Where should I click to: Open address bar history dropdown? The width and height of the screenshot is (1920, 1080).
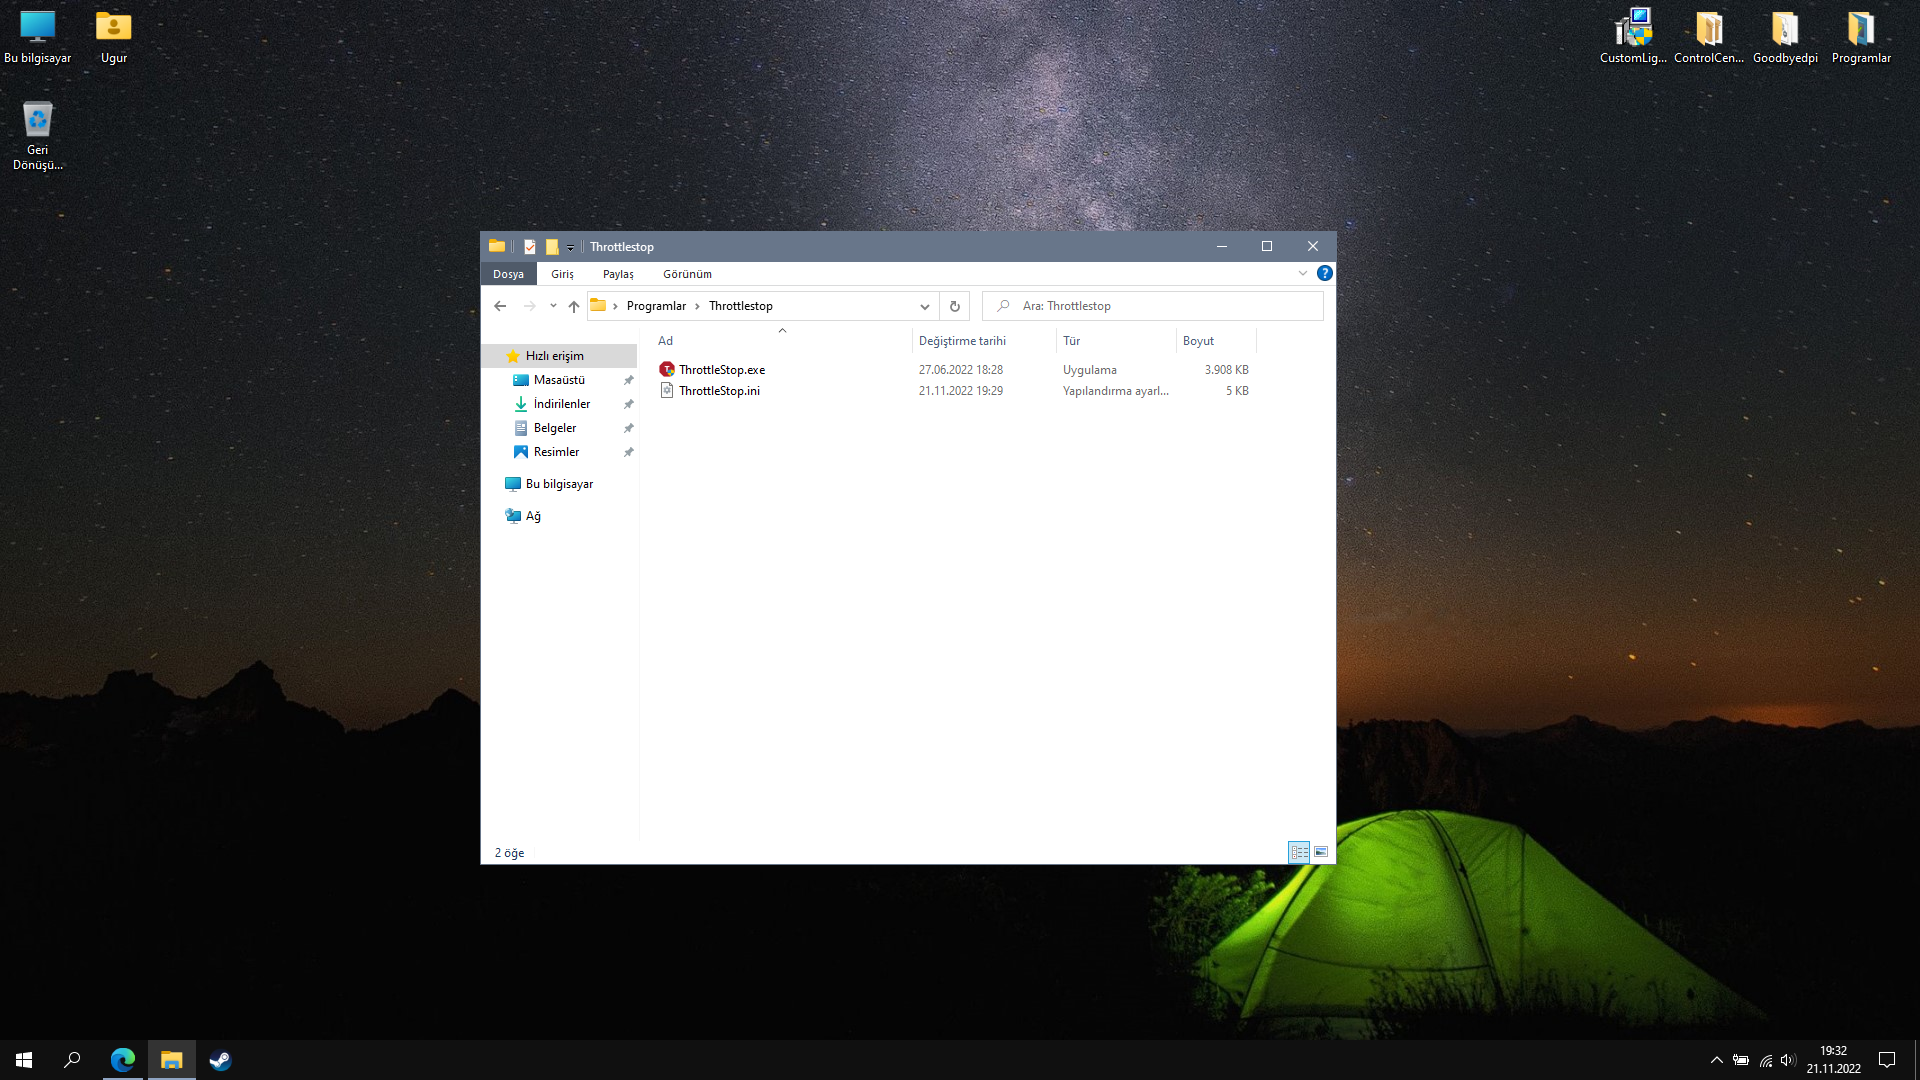pos(924,306)
